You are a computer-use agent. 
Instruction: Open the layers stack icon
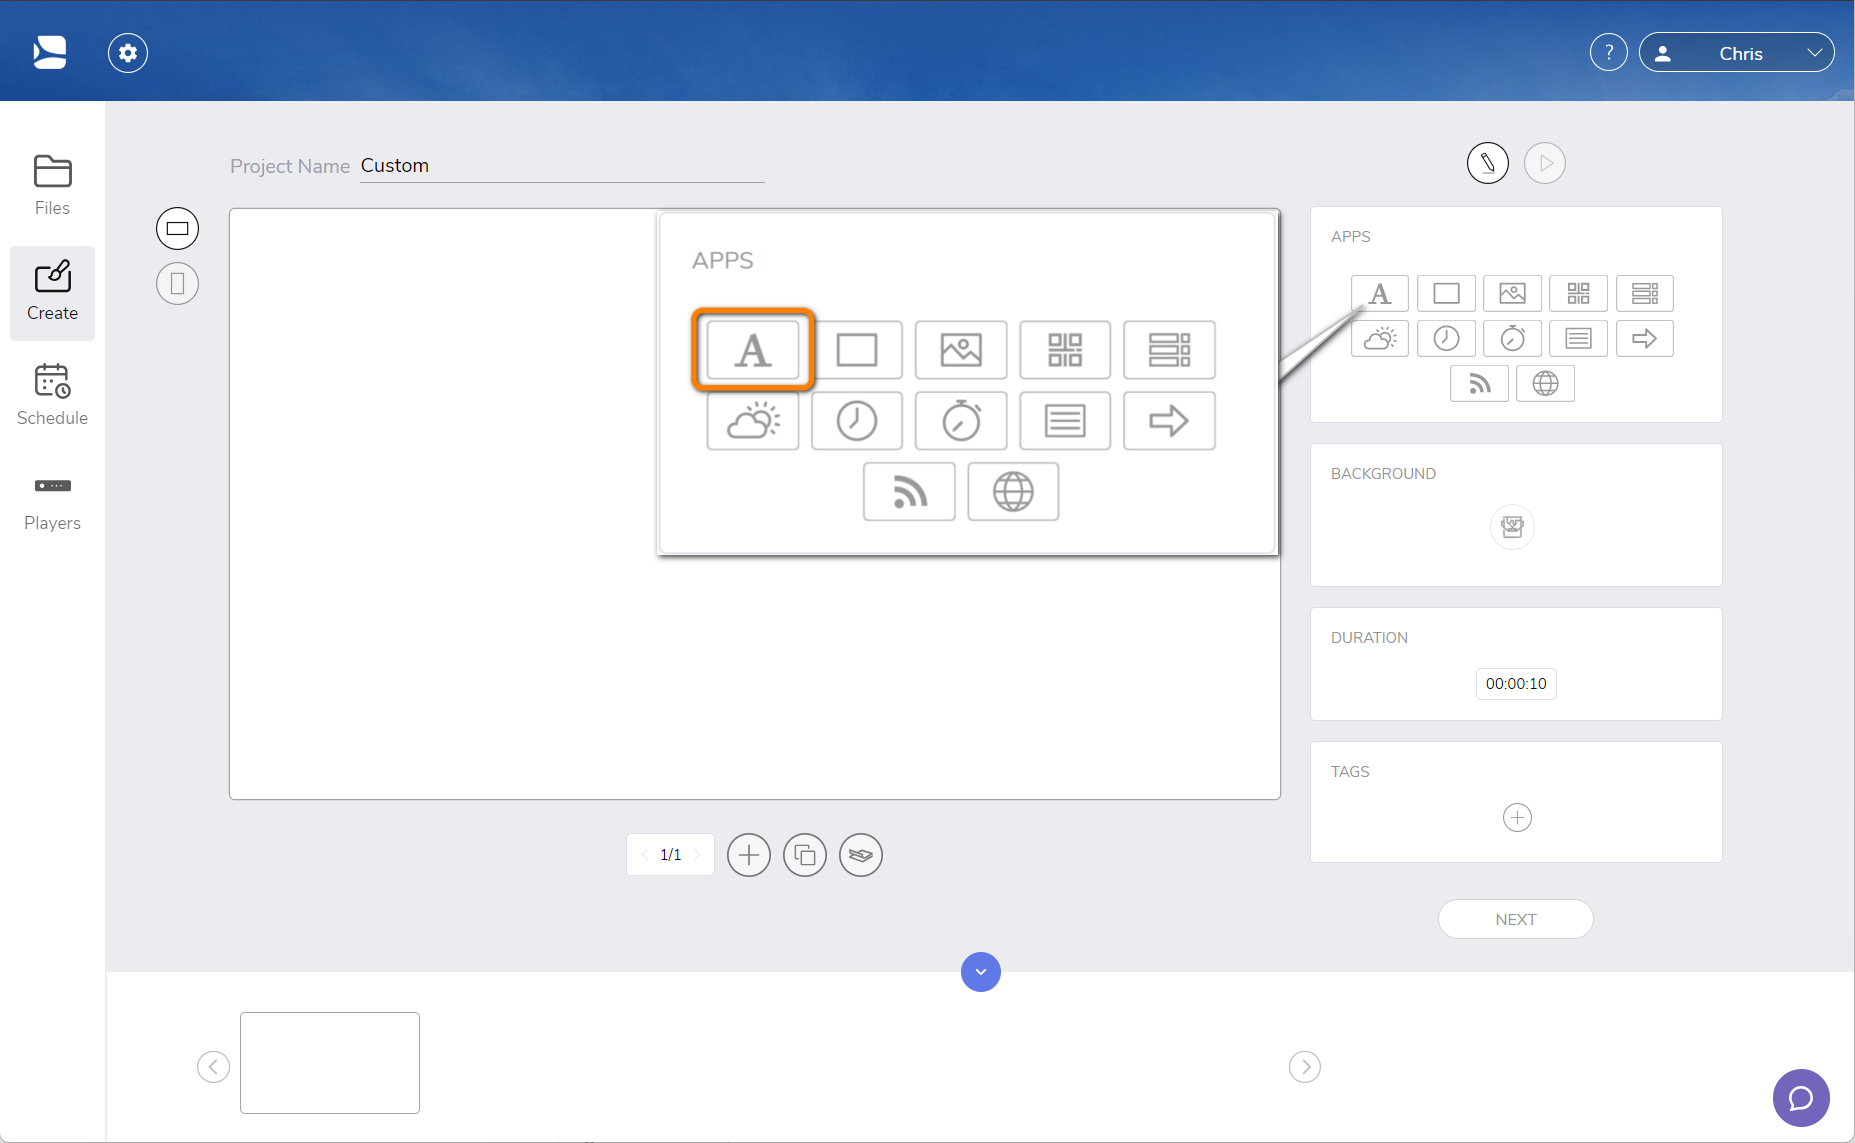pos(861,855)
